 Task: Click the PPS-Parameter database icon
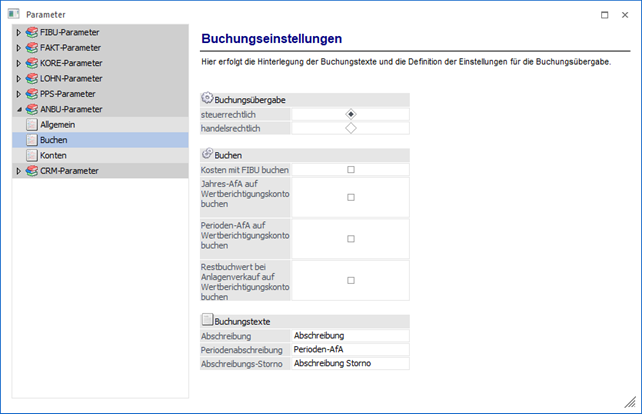click(x=31, y=93)
